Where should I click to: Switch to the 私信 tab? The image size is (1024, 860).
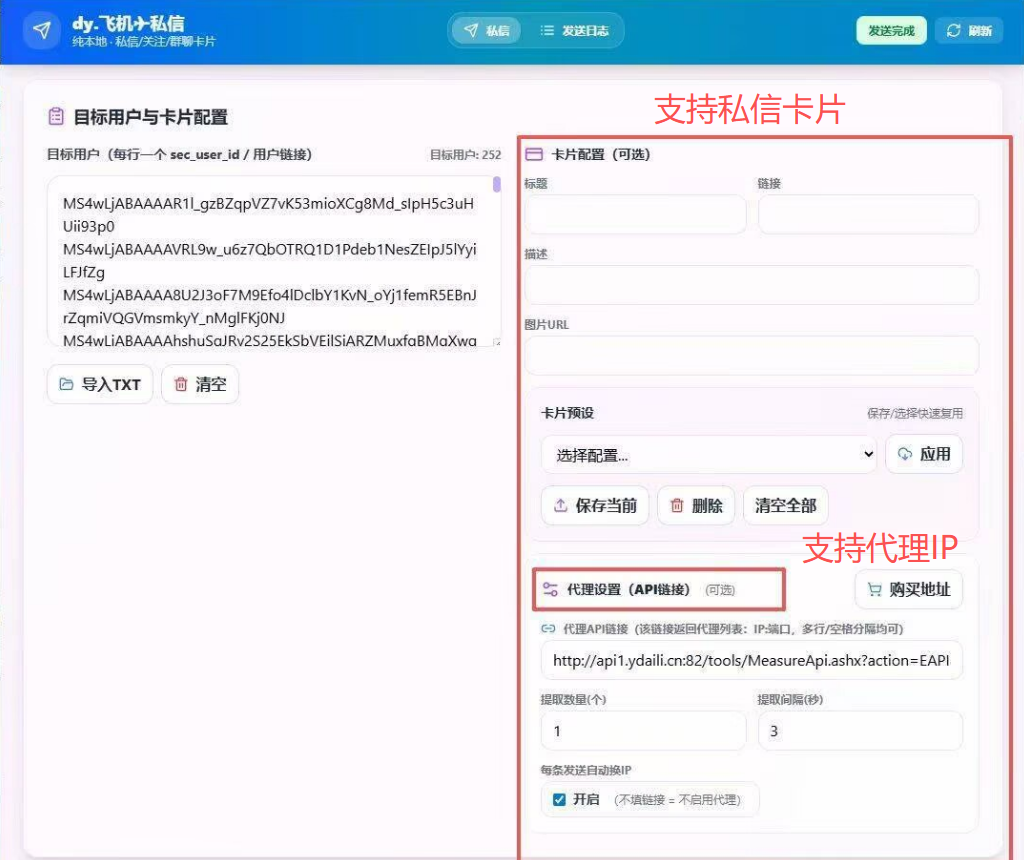tap(486, 31)
